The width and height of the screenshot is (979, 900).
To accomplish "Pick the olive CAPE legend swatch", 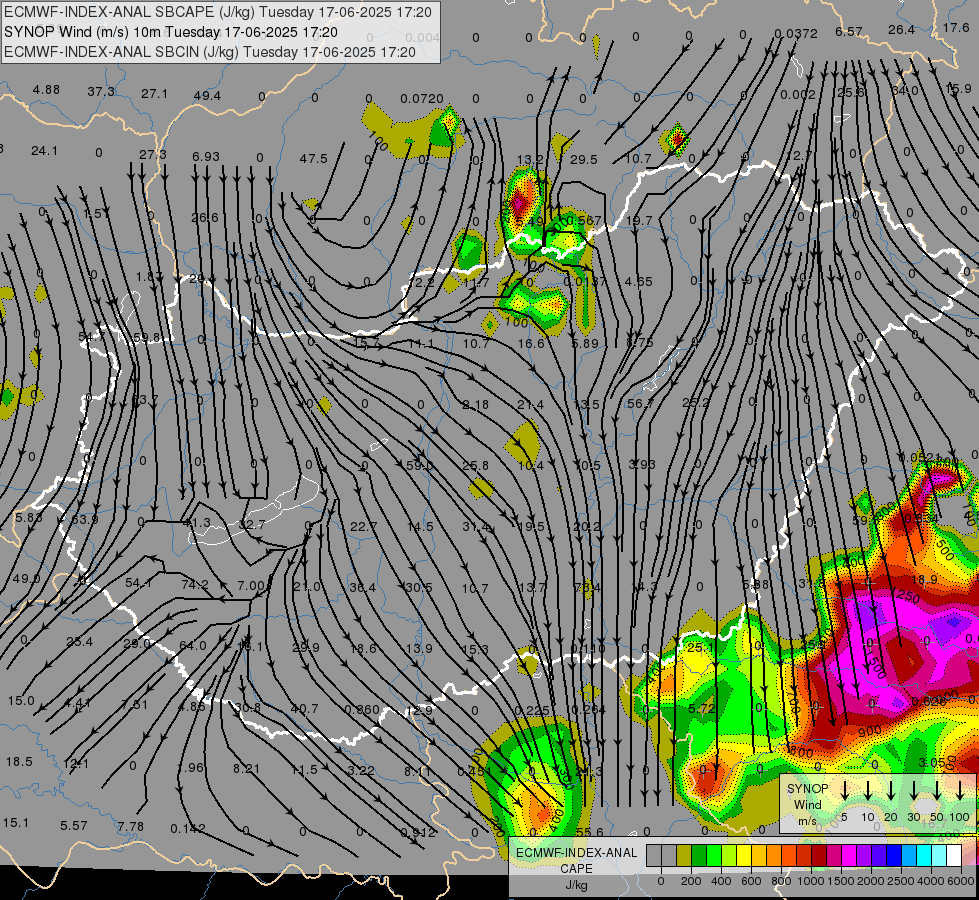I will [684, 856].
